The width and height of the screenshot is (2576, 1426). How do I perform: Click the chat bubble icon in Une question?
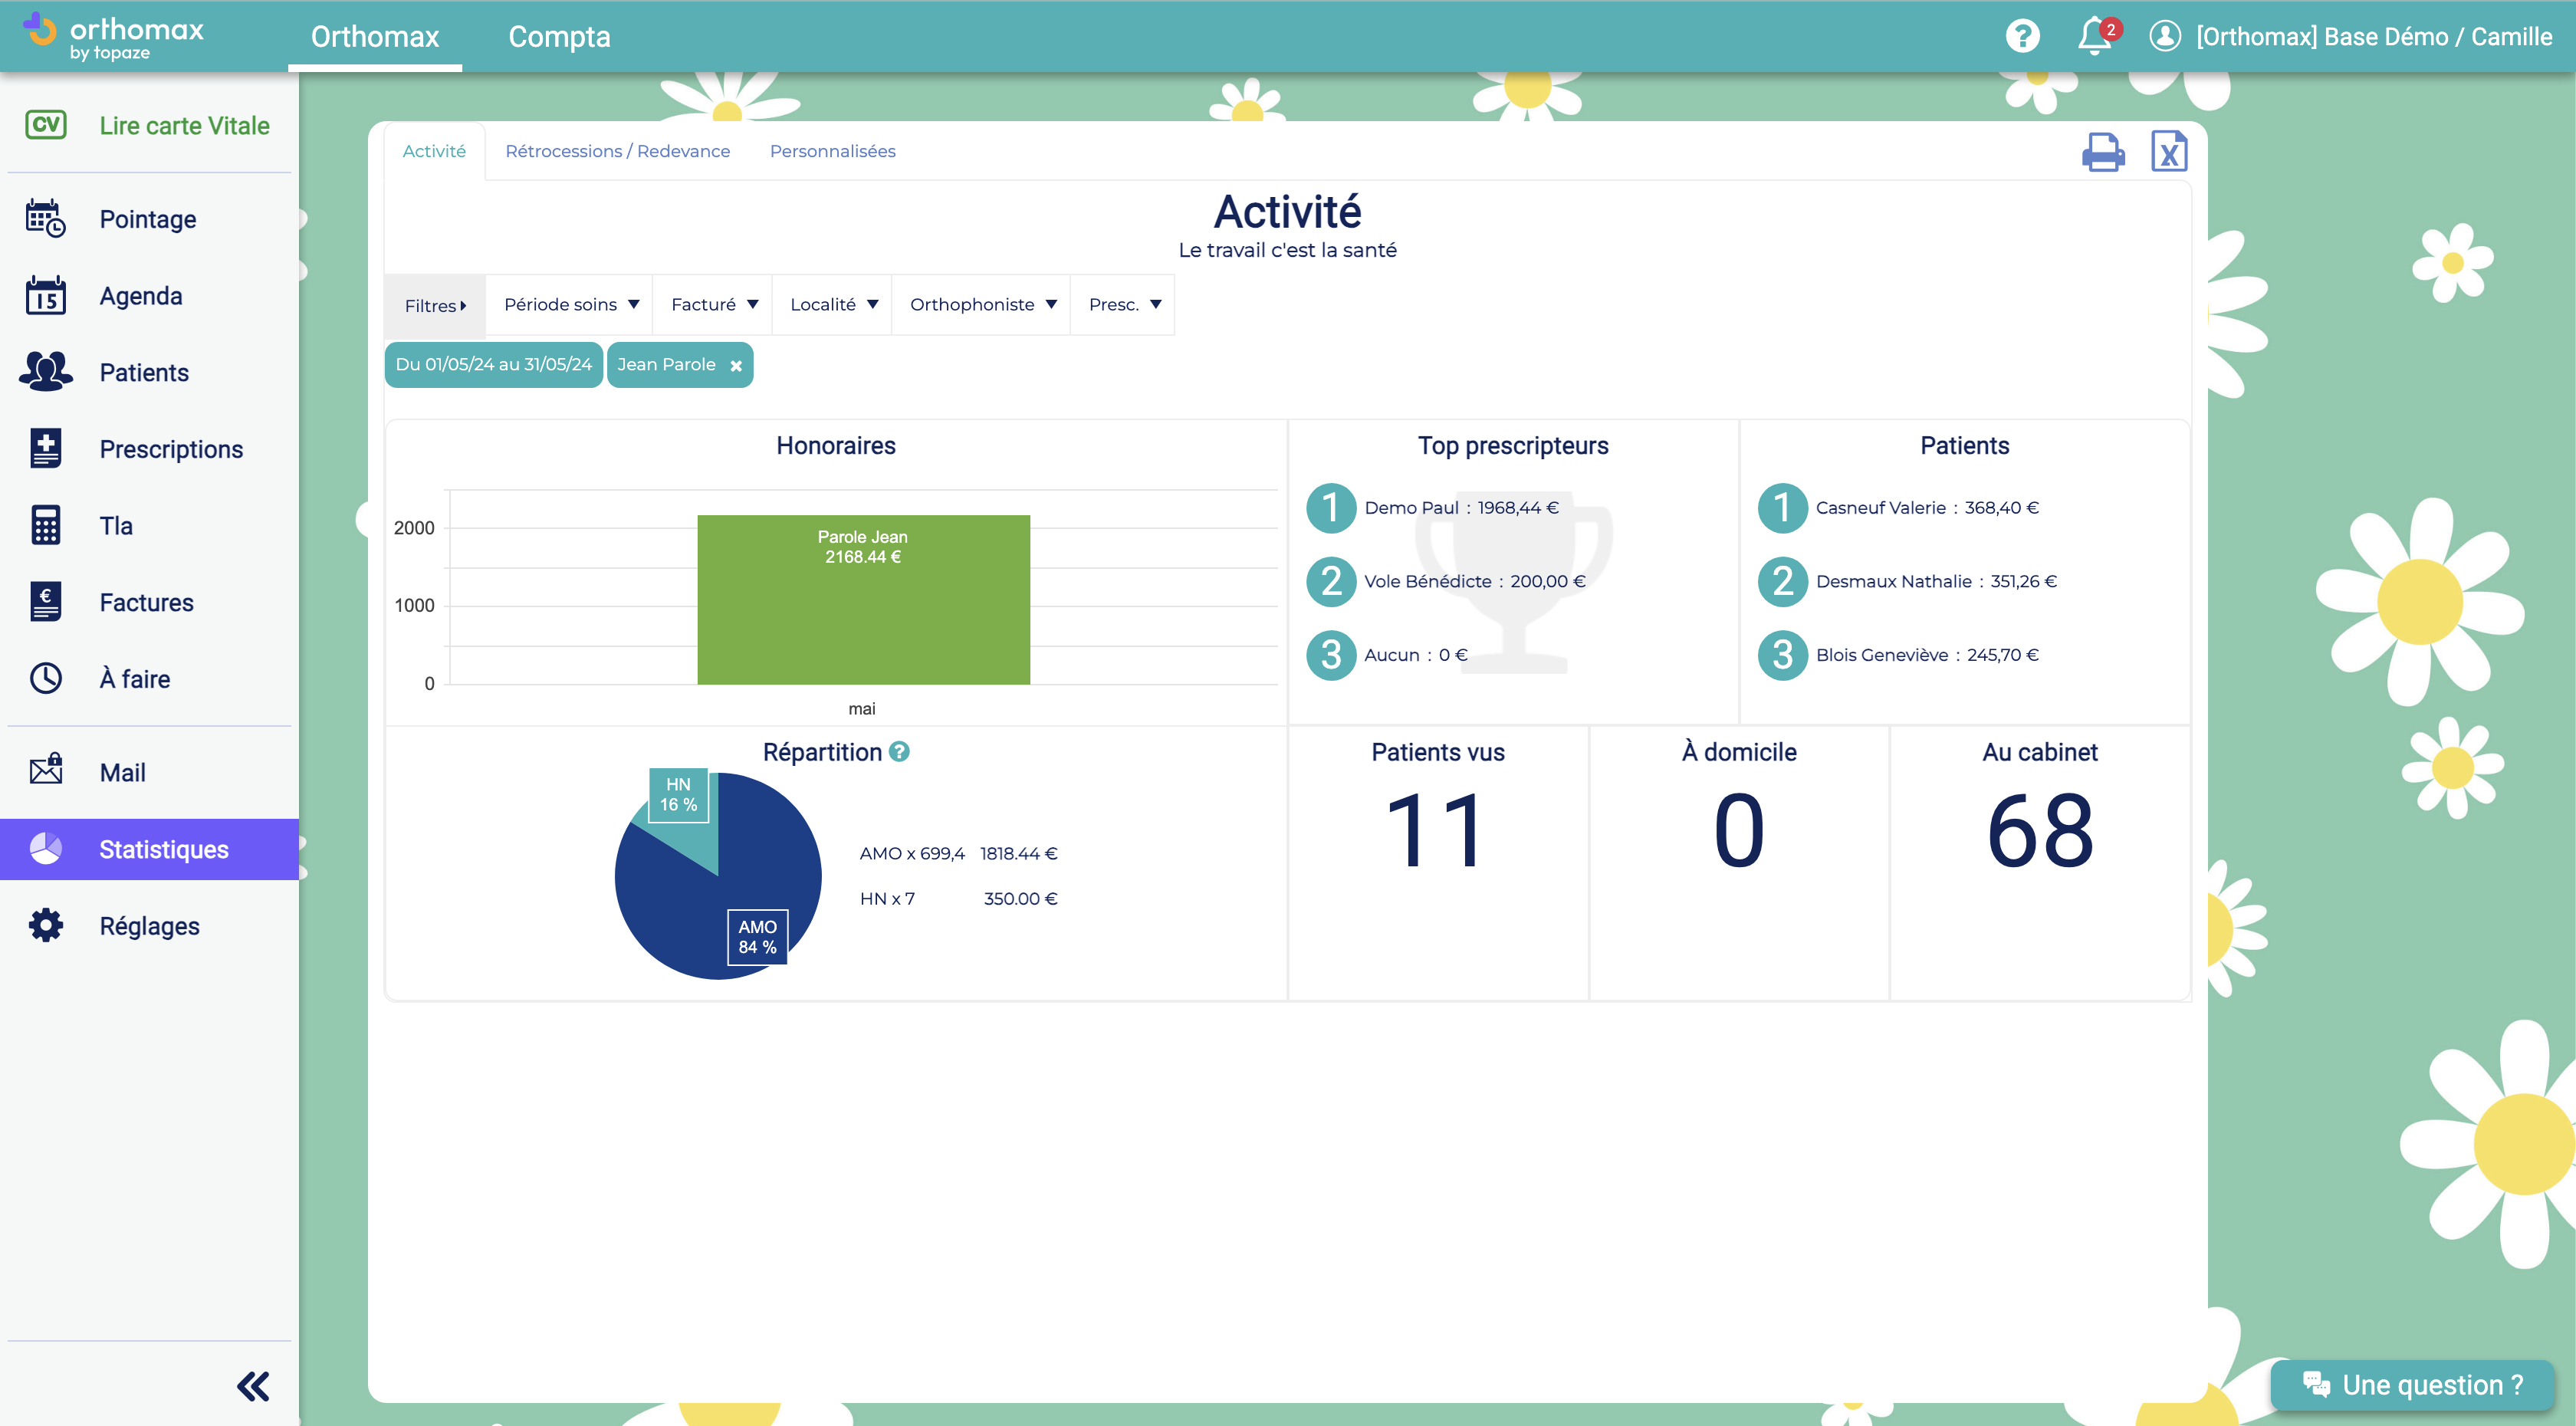(x=2316, y=1384)
